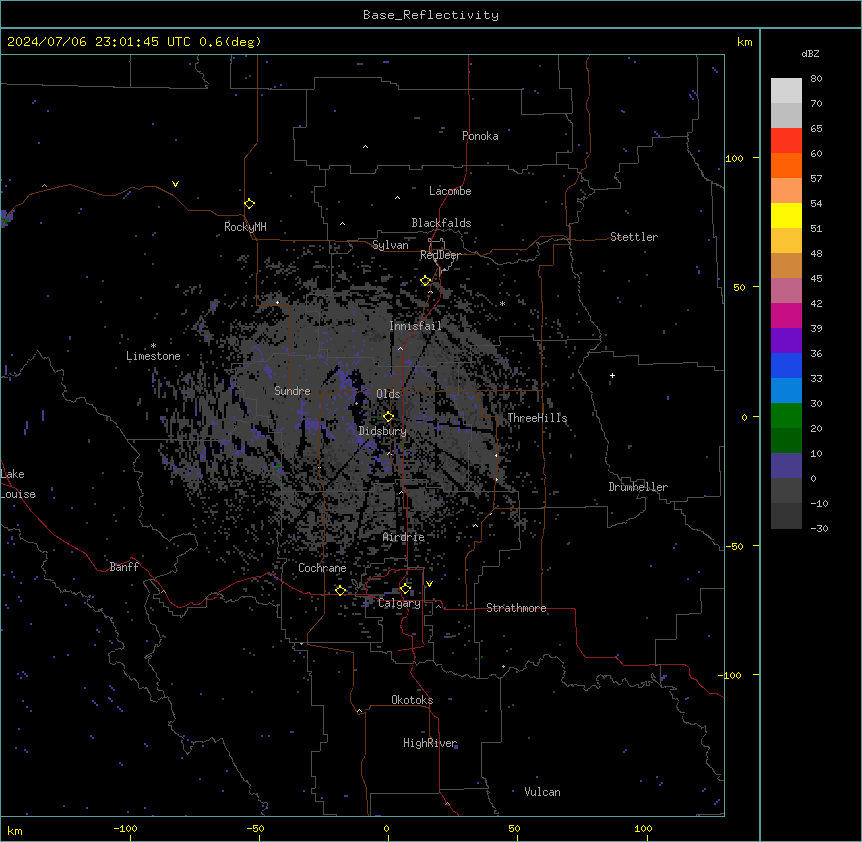Viewport: 862px width, 842px height.
Task: Click the Sylvan label
Action: coord(390,245)
